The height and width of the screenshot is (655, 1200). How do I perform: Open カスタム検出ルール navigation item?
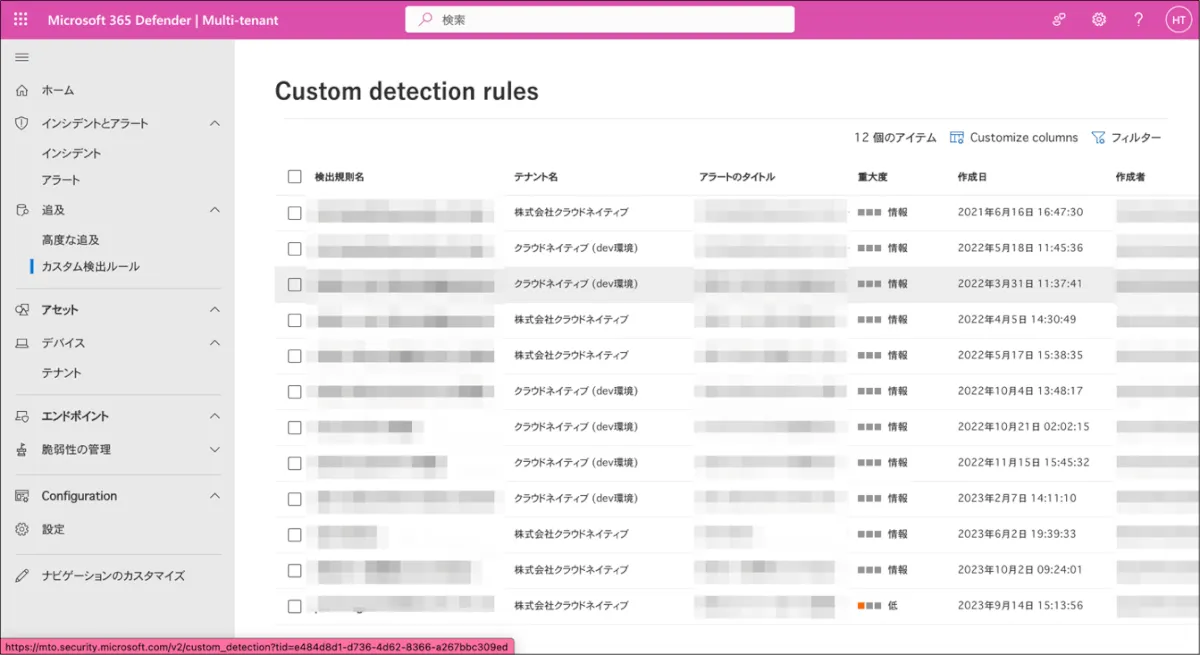coord(90,267)
